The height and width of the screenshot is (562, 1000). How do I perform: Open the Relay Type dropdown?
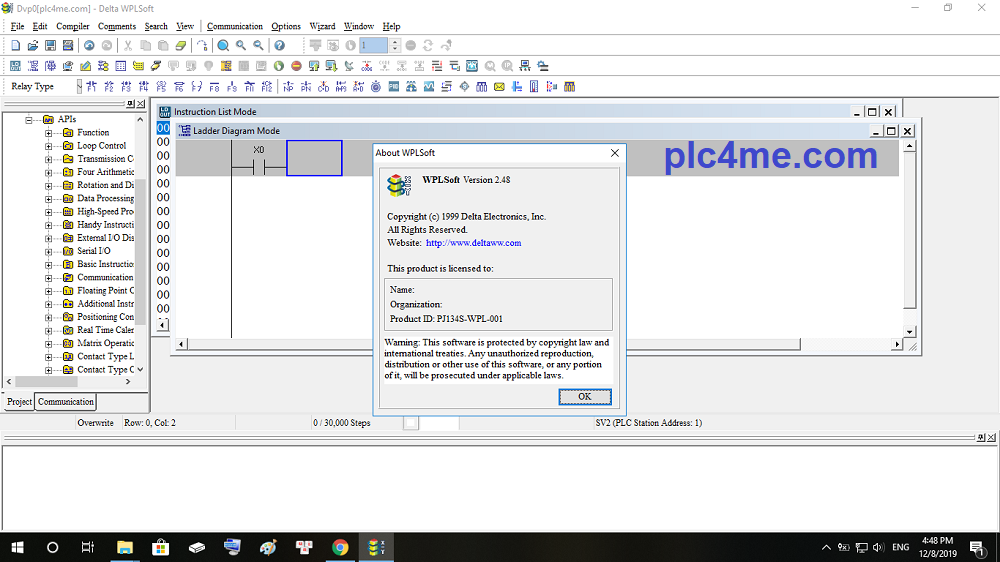coord(80,87)
